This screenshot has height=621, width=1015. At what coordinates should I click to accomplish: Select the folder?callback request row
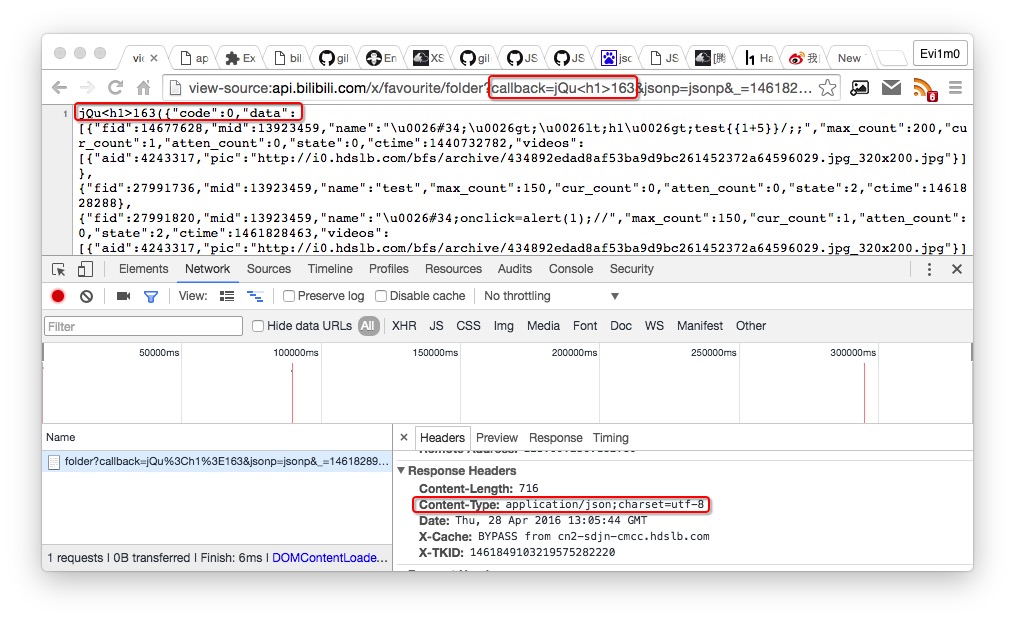point(218,461)
